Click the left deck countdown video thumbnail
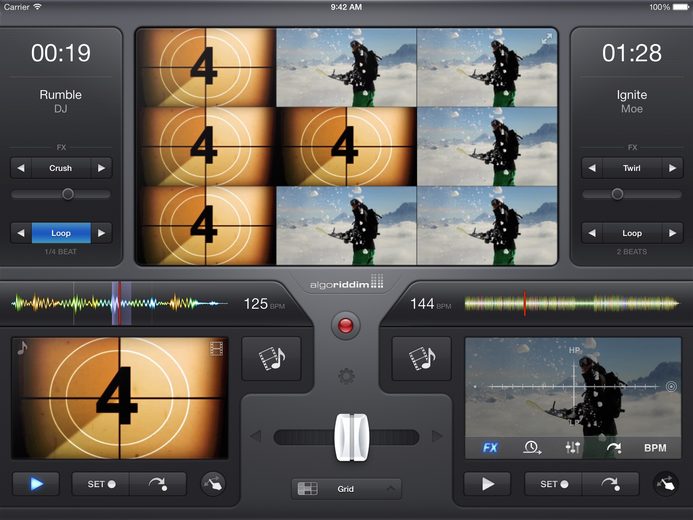This screenshot has width=693, height=520. coord(120,399)
